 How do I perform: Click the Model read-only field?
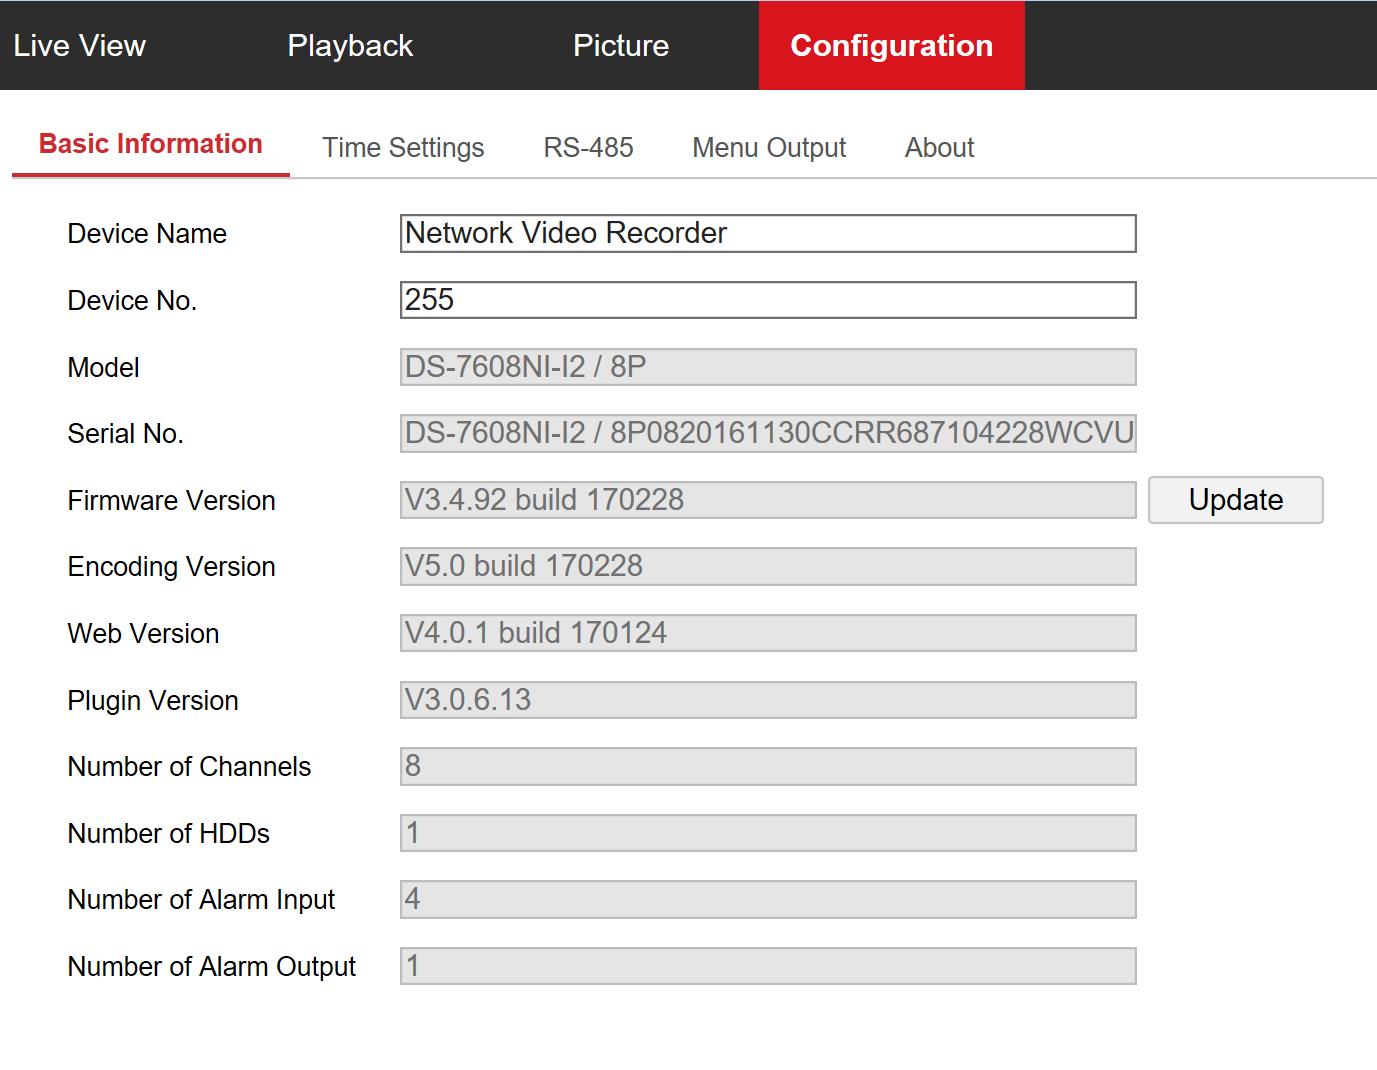click(767, 367)
